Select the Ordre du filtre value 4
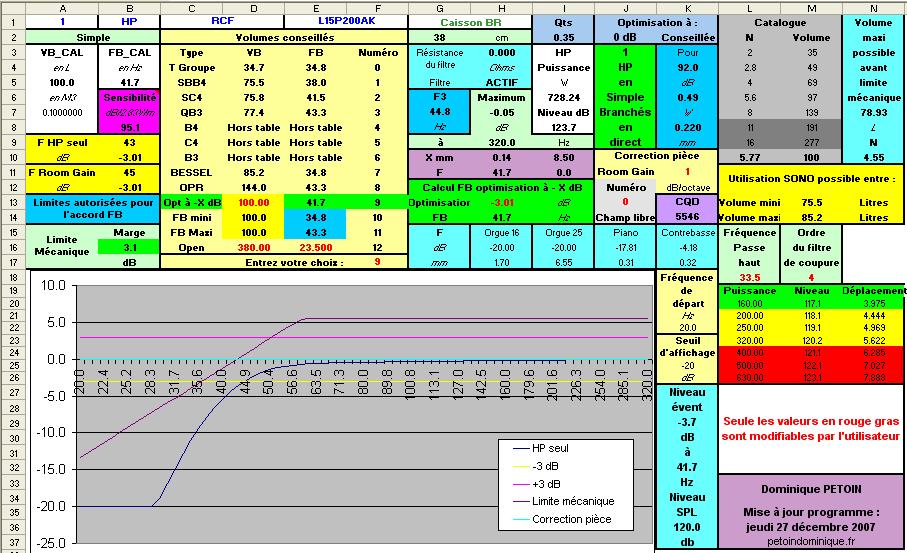907x553 pixels. coord(811,277)
